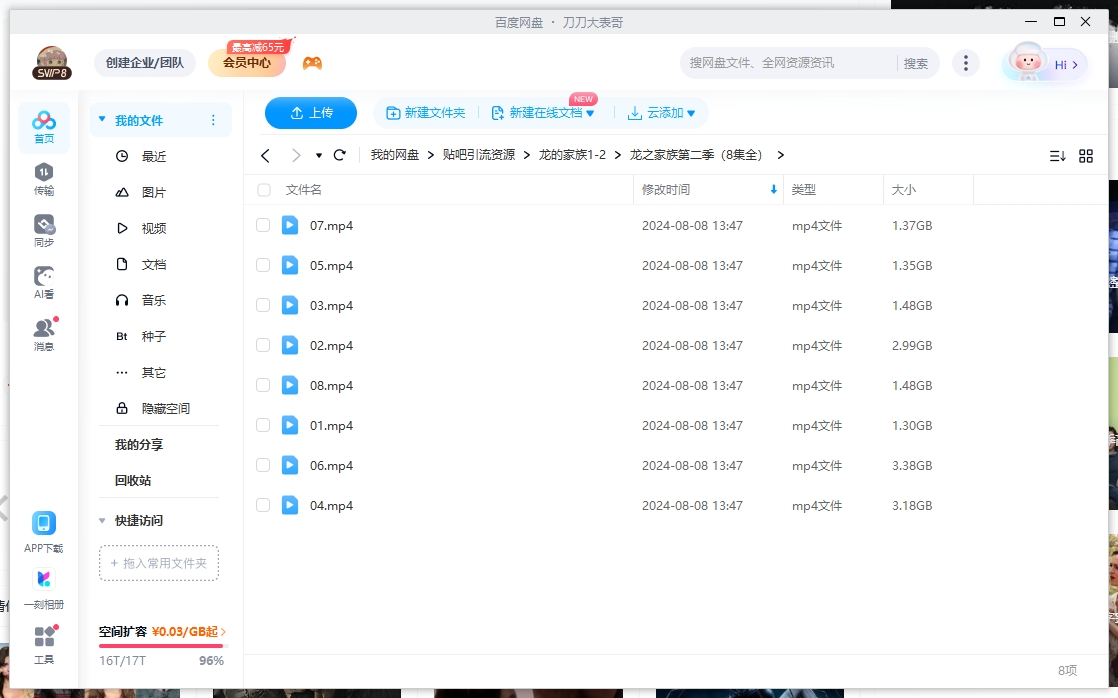
Task: Click the 上传 upload button
Action: (x=311, y=113)
